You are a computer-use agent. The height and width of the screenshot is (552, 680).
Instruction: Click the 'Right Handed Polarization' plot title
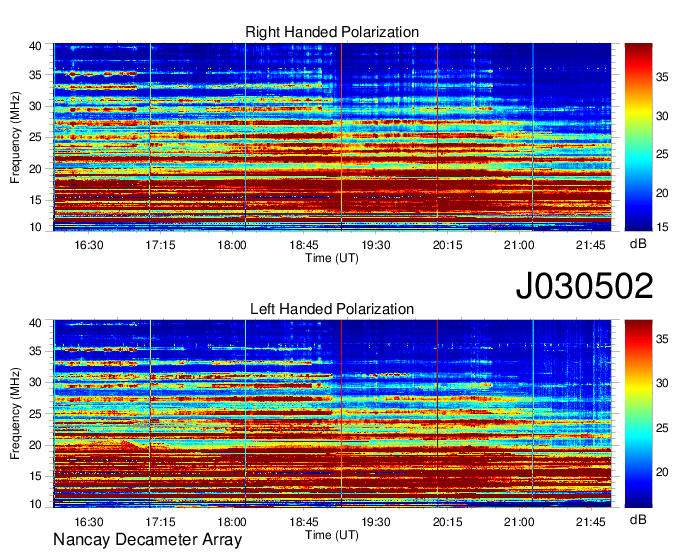click(x=332, y=32)
